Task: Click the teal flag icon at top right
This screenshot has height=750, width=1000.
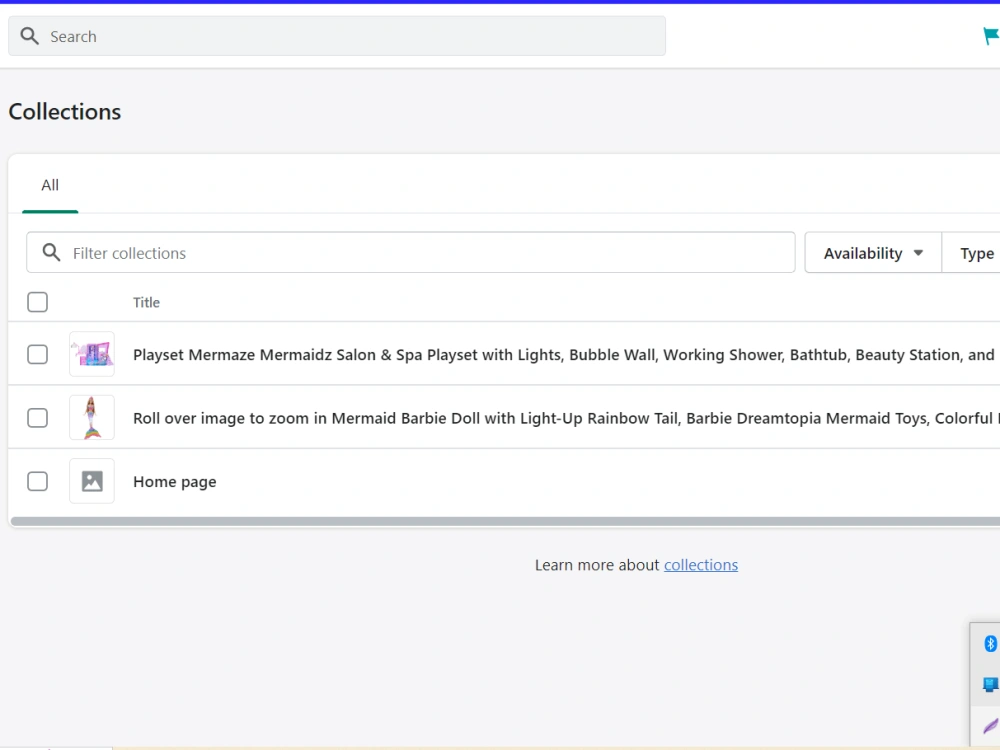Action: pyautogui.click(x=991, y=36)
